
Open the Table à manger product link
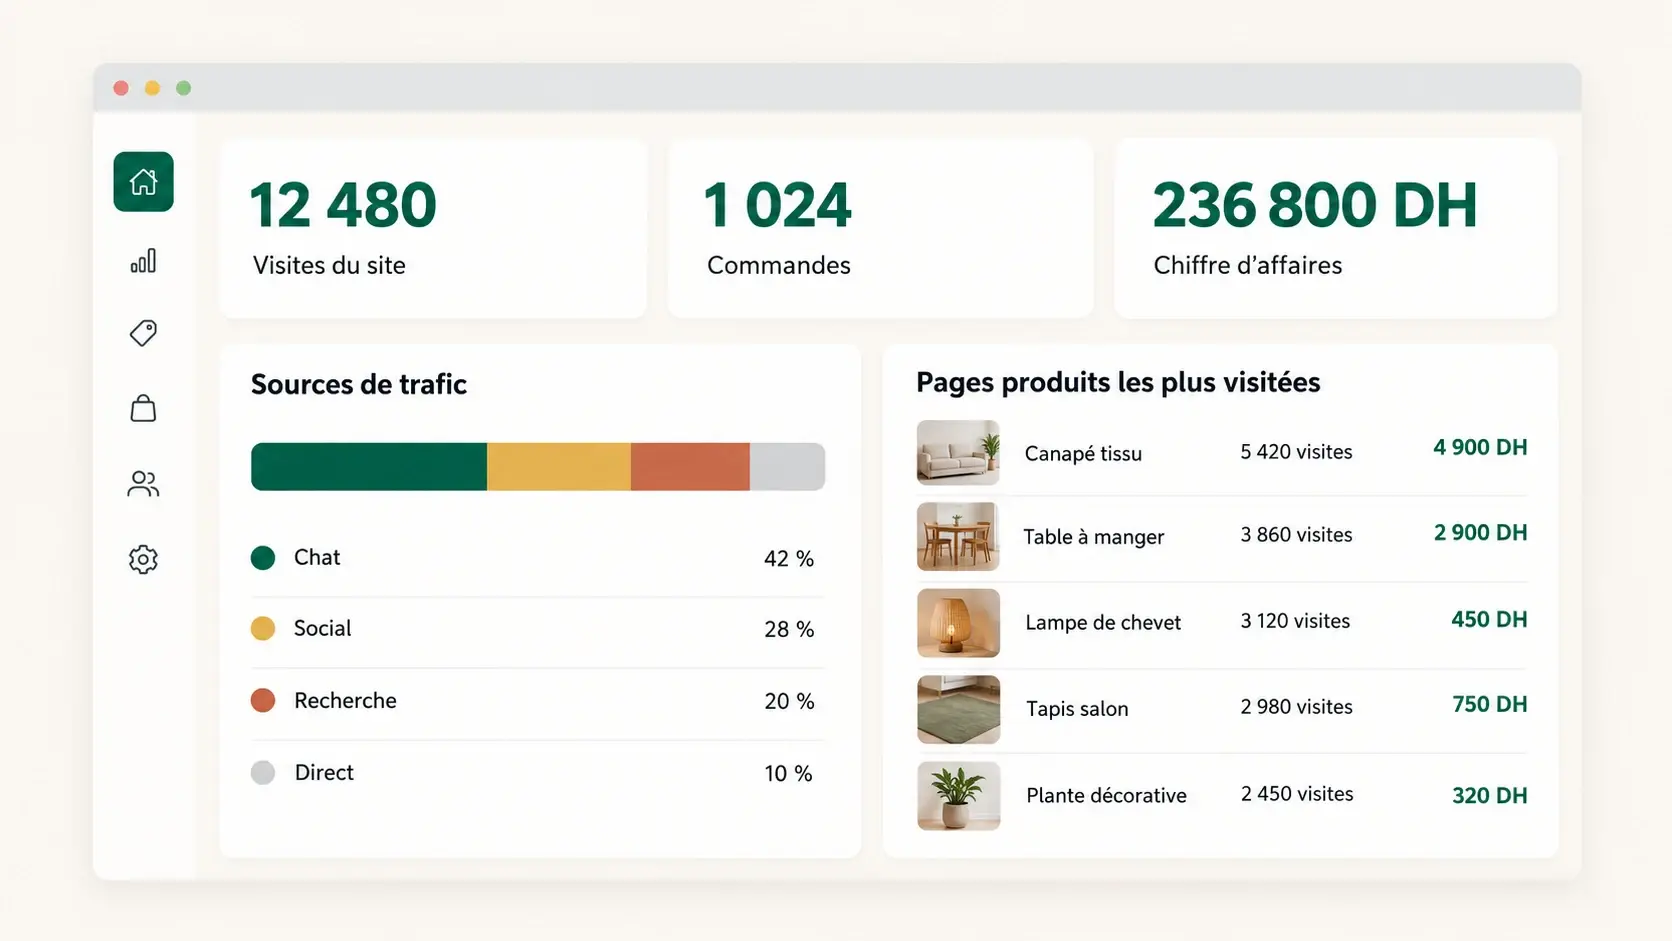[1094, 537]
